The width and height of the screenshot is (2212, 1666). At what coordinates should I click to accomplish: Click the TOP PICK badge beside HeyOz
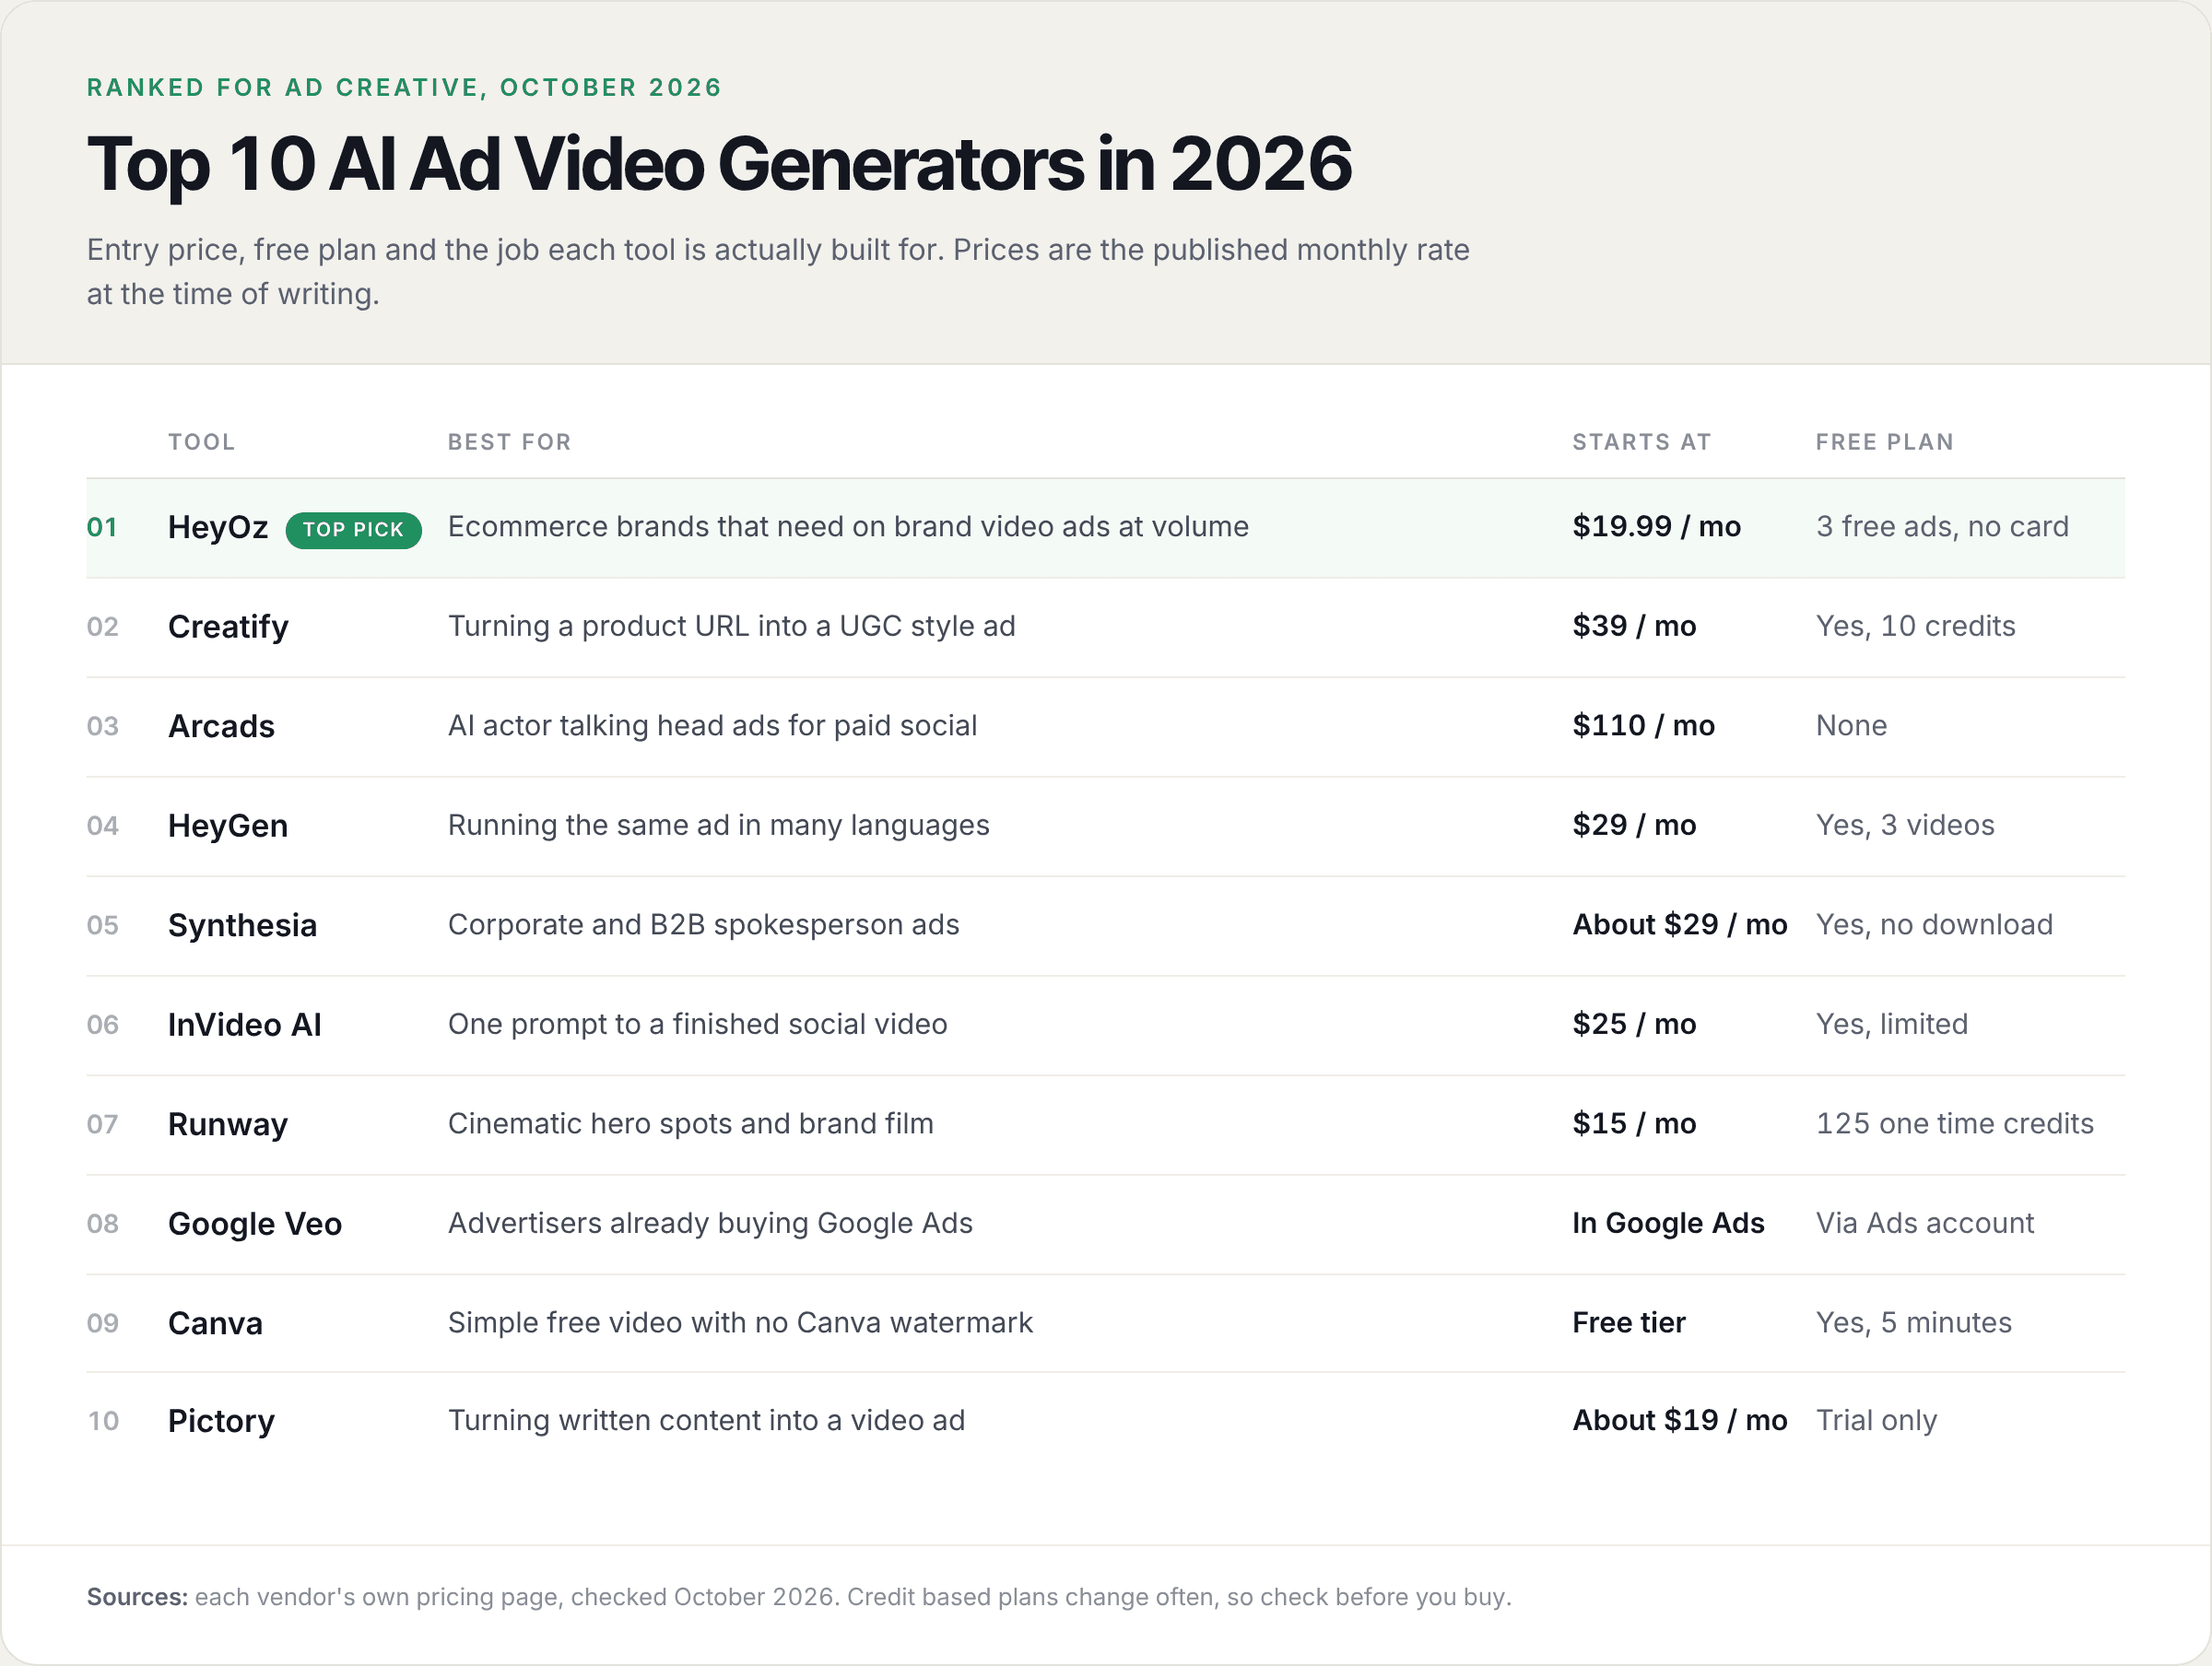[353, 529]
